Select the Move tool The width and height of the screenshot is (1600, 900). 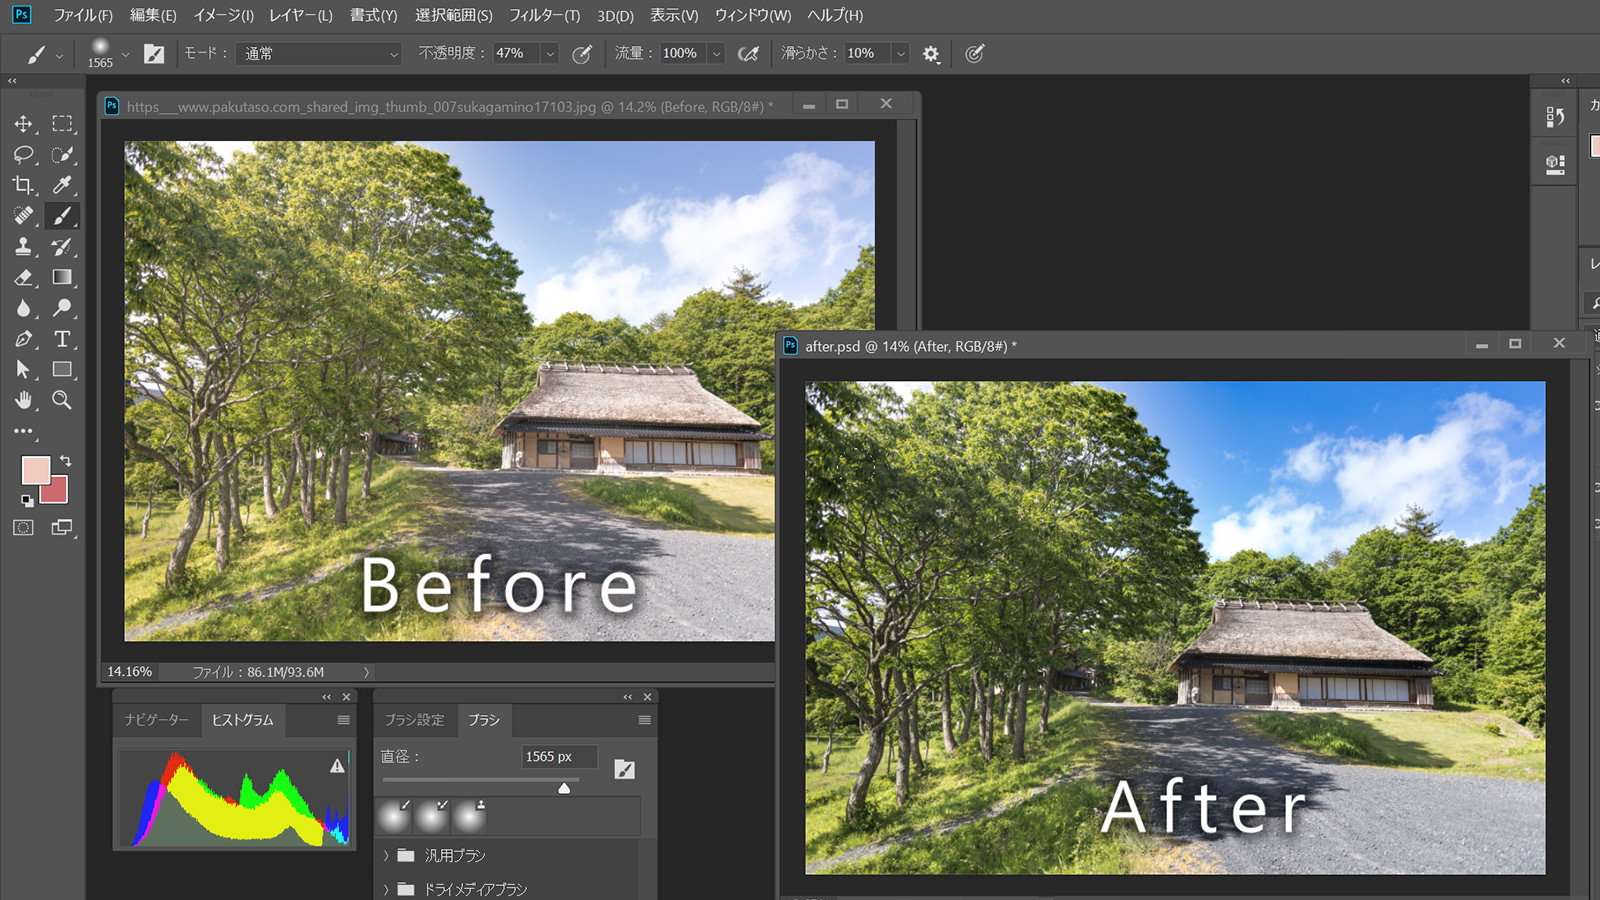click(23, 124)
